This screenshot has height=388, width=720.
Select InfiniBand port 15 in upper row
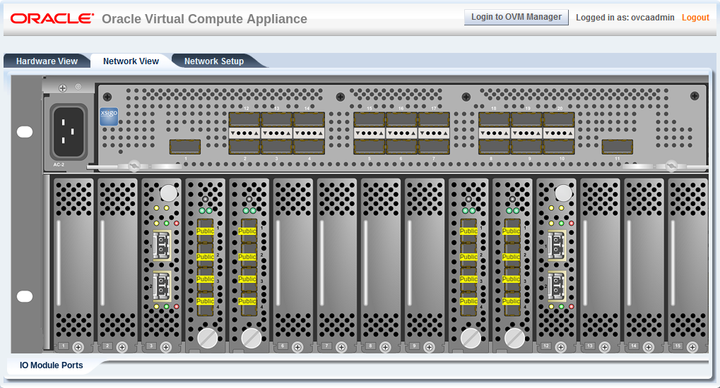click(x=370, y=119)
